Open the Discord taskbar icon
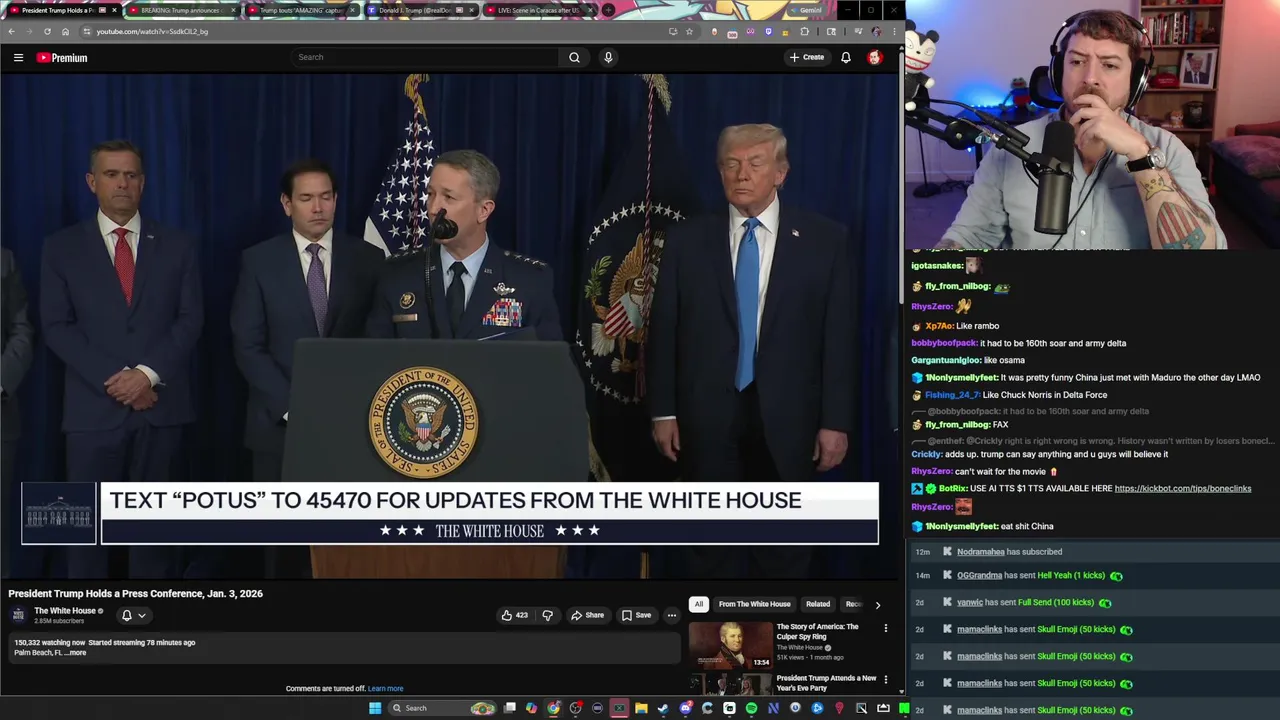Screen dimensions: 1280x720 click(685, 708)
